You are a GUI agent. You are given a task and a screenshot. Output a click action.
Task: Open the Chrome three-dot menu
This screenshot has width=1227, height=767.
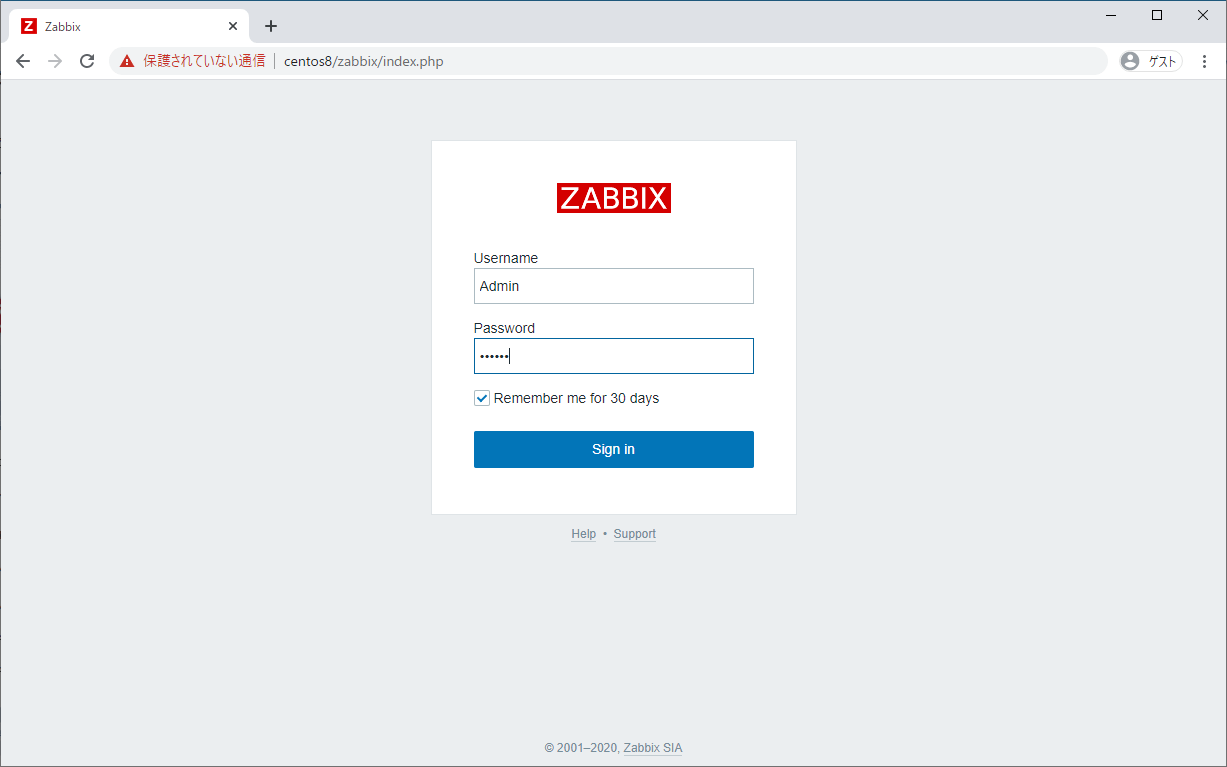point(1204,61)
